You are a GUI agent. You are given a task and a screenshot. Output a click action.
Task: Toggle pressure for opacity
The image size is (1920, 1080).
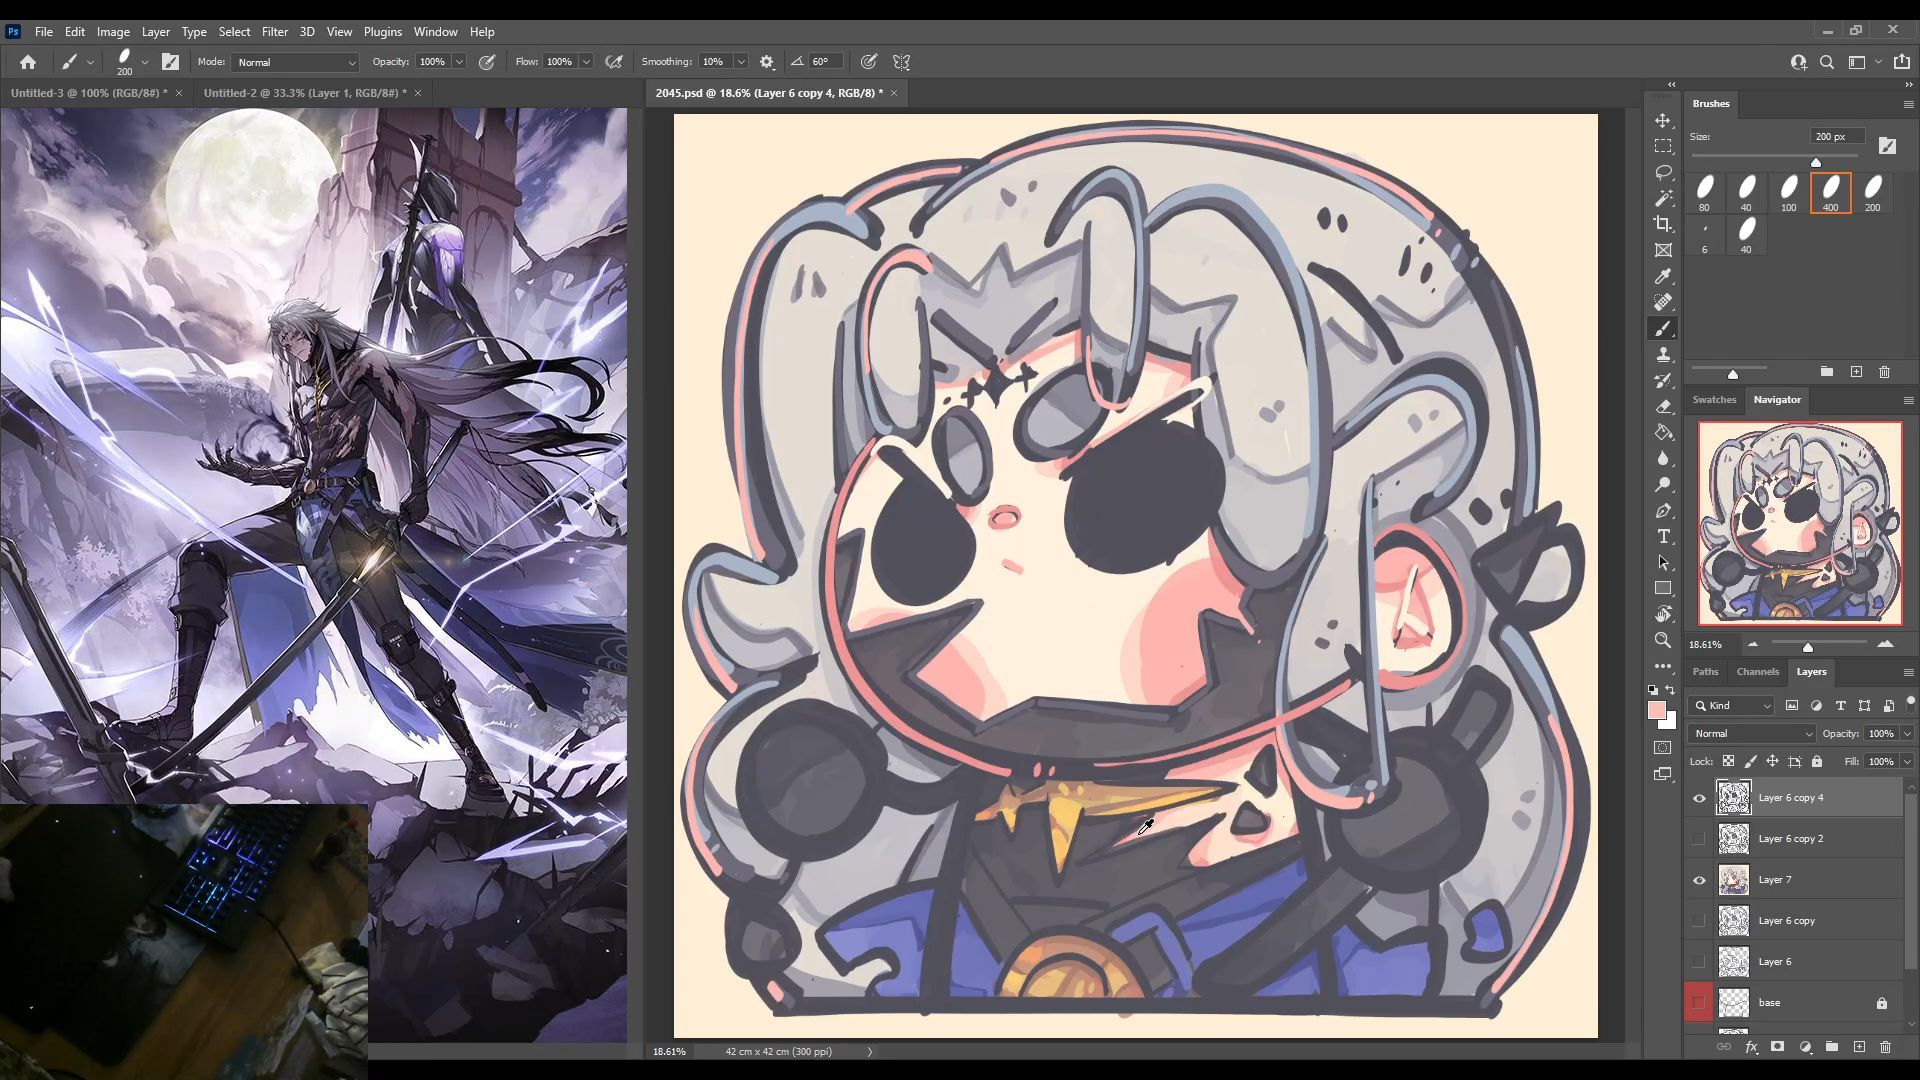487,62
